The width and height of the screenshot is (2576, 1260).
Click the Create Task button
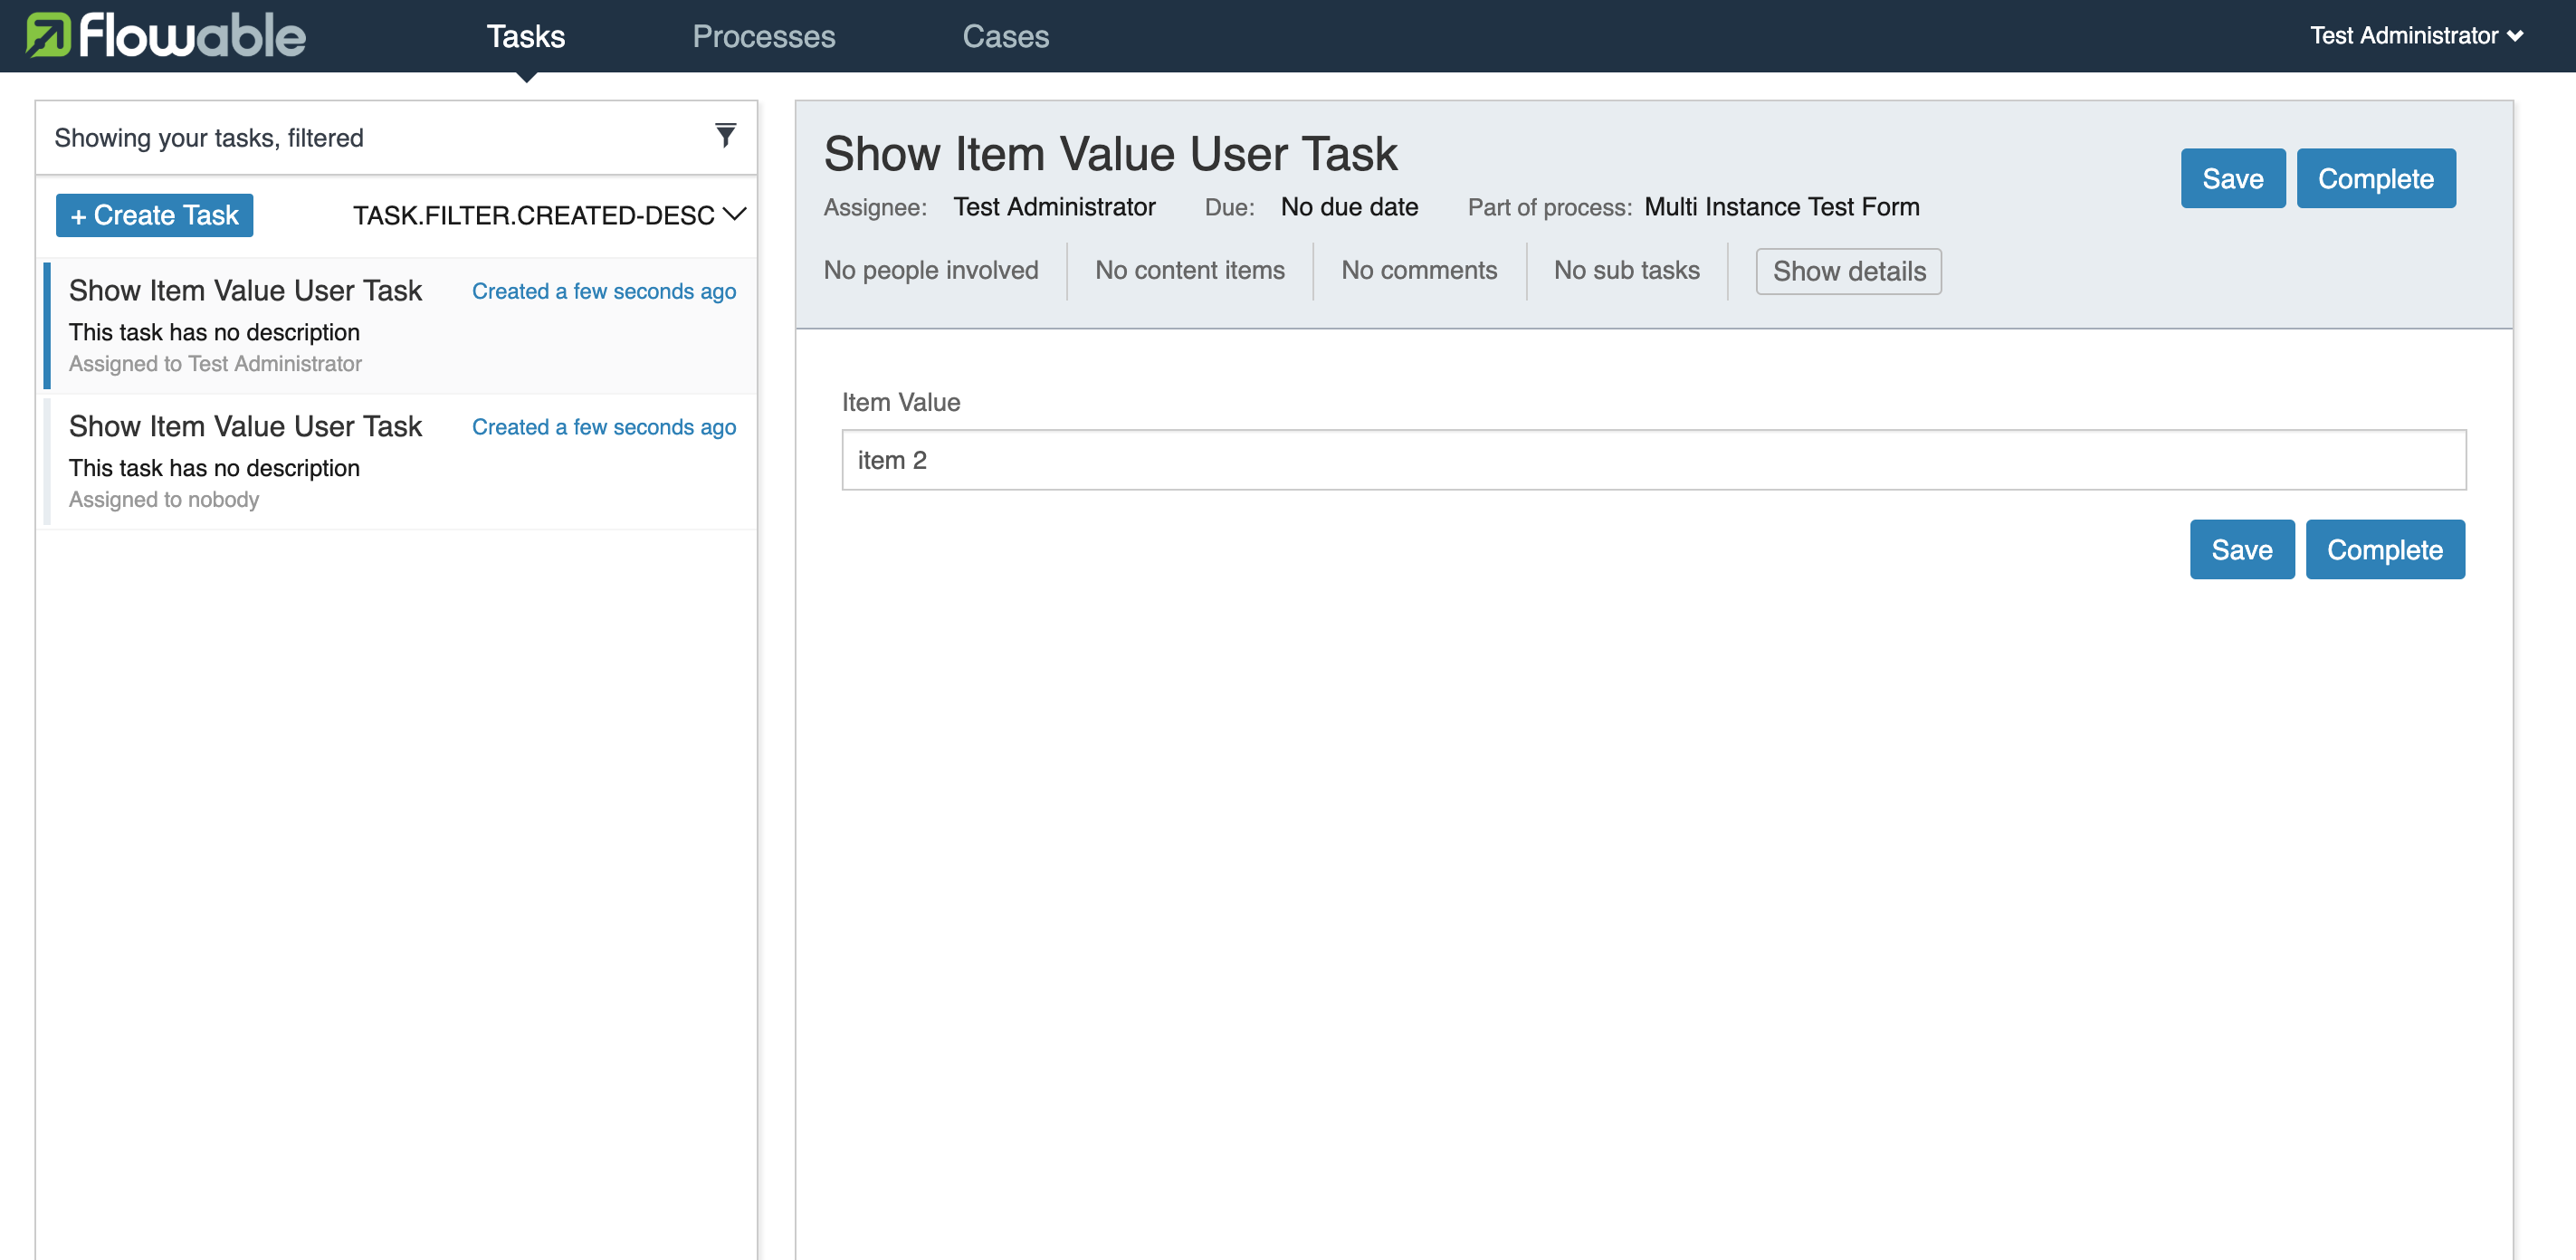click(x=154, y=214)
